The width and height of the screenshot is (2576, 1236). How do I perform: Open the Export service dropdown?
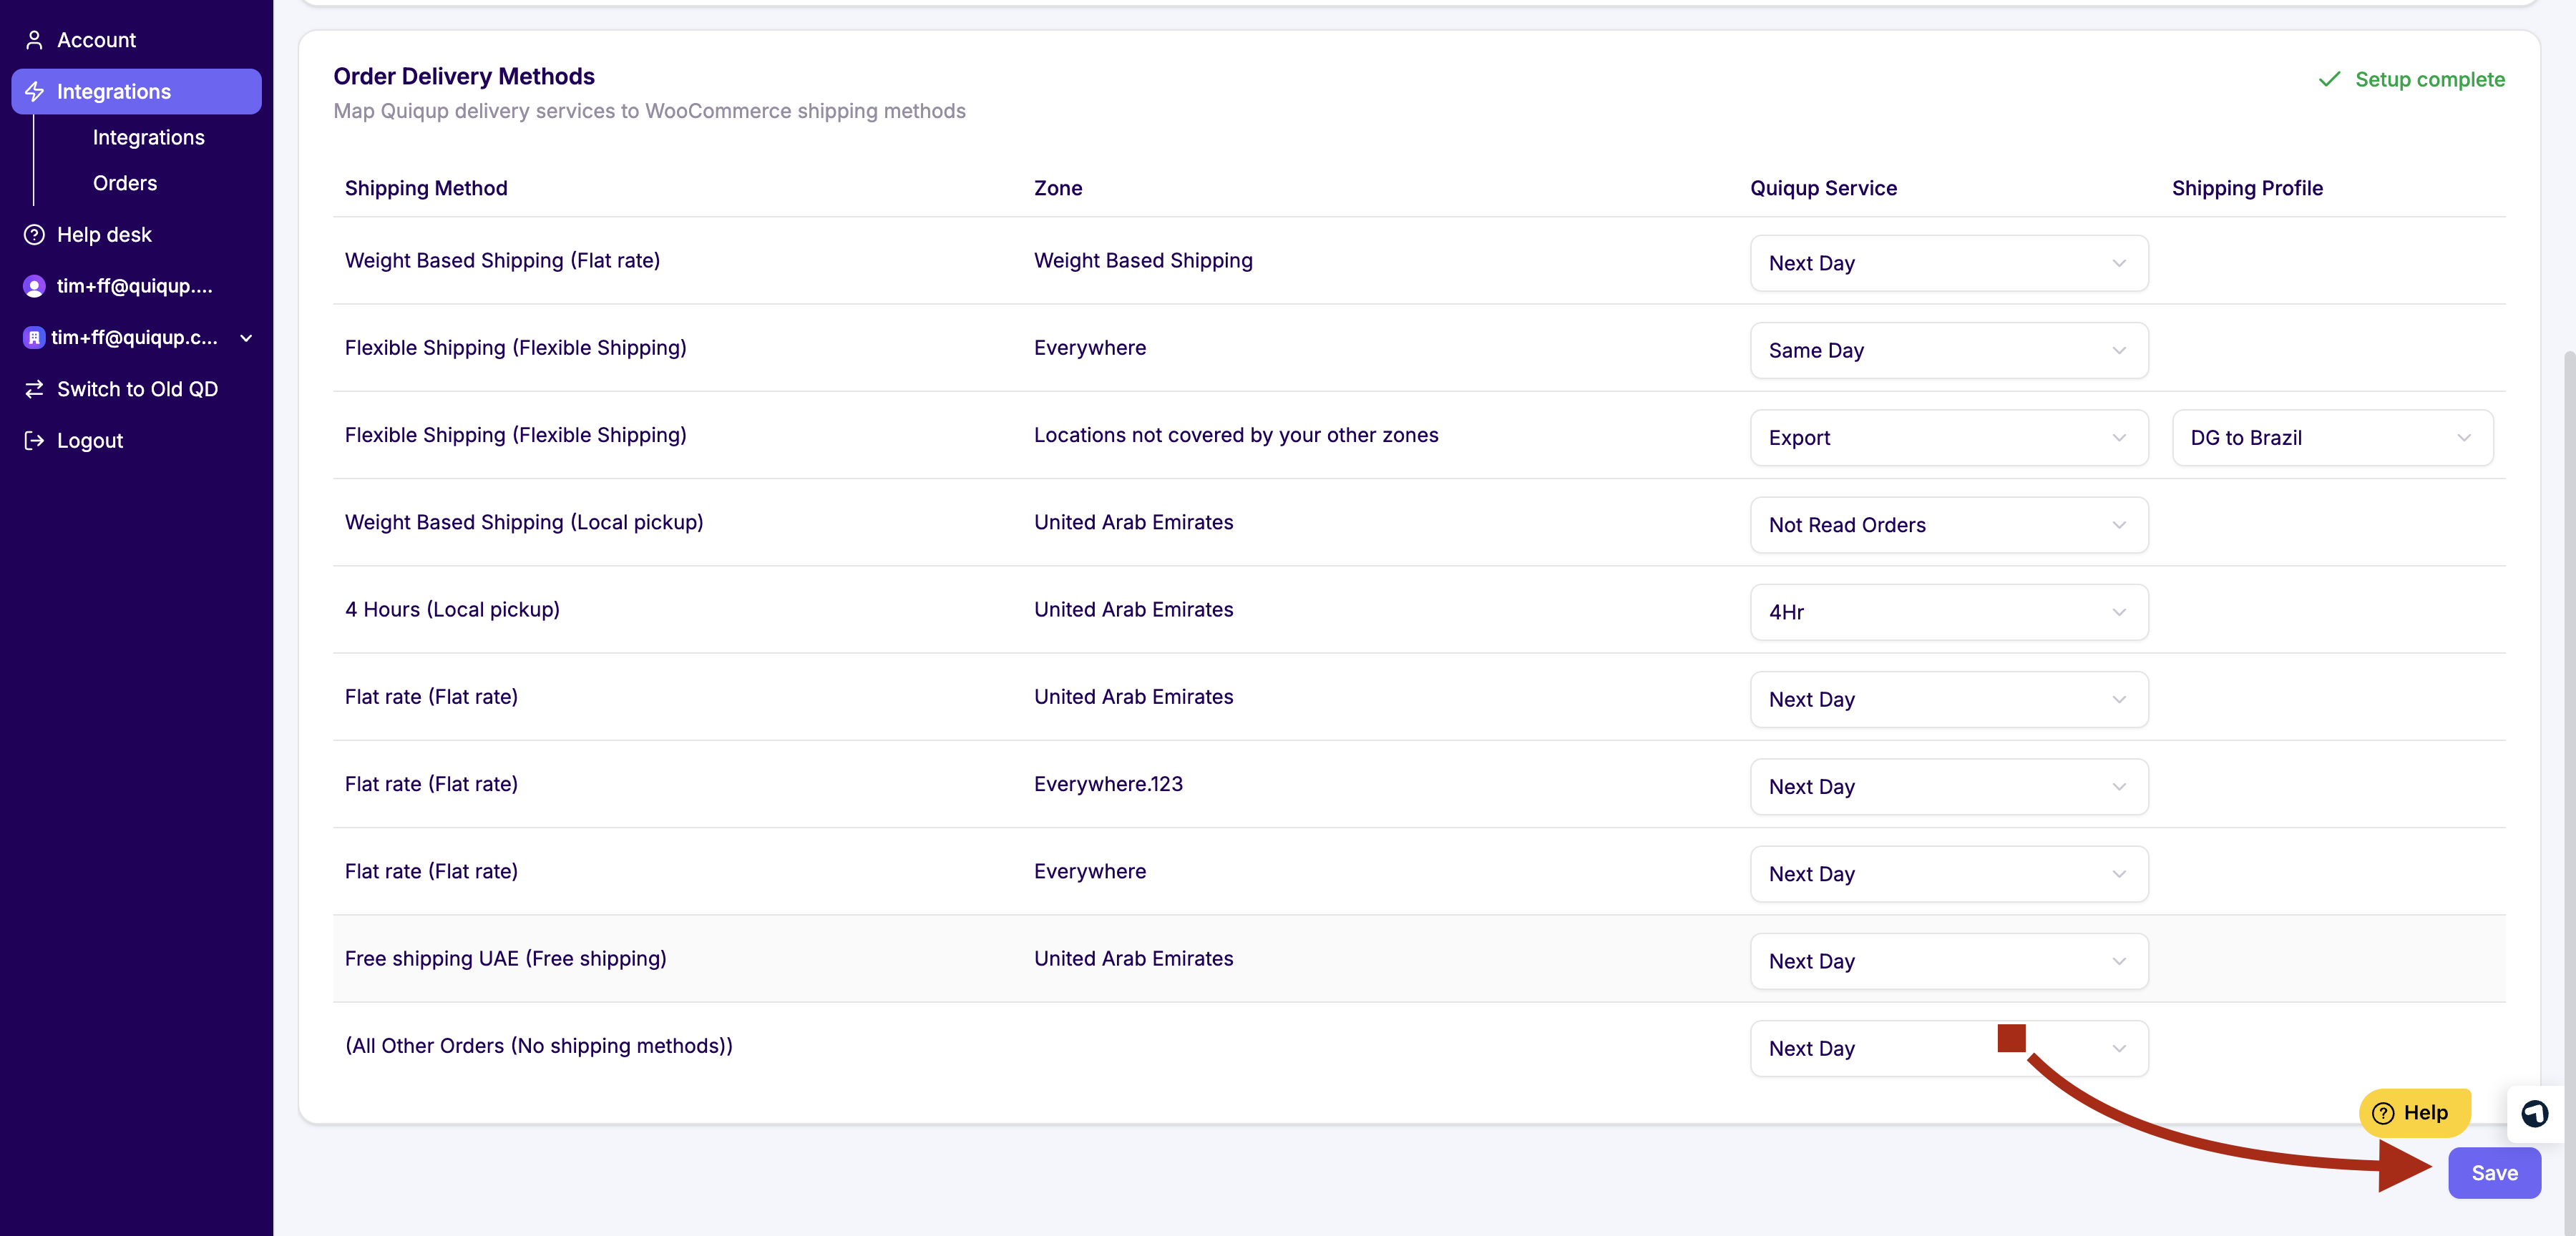pyautogui.click(x=1948, y=438)
